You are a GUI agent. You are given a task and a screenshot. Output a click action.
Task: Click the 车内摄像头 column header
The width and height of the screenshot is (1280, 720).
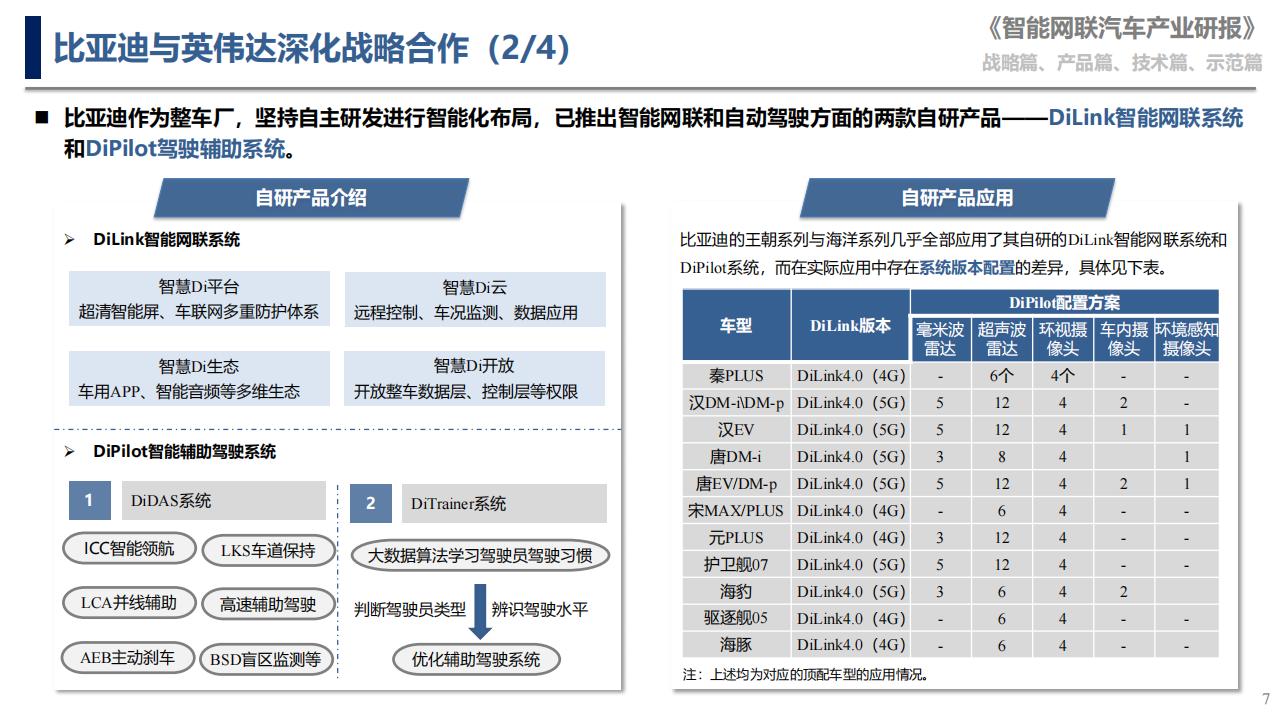tap(1124, 338)
